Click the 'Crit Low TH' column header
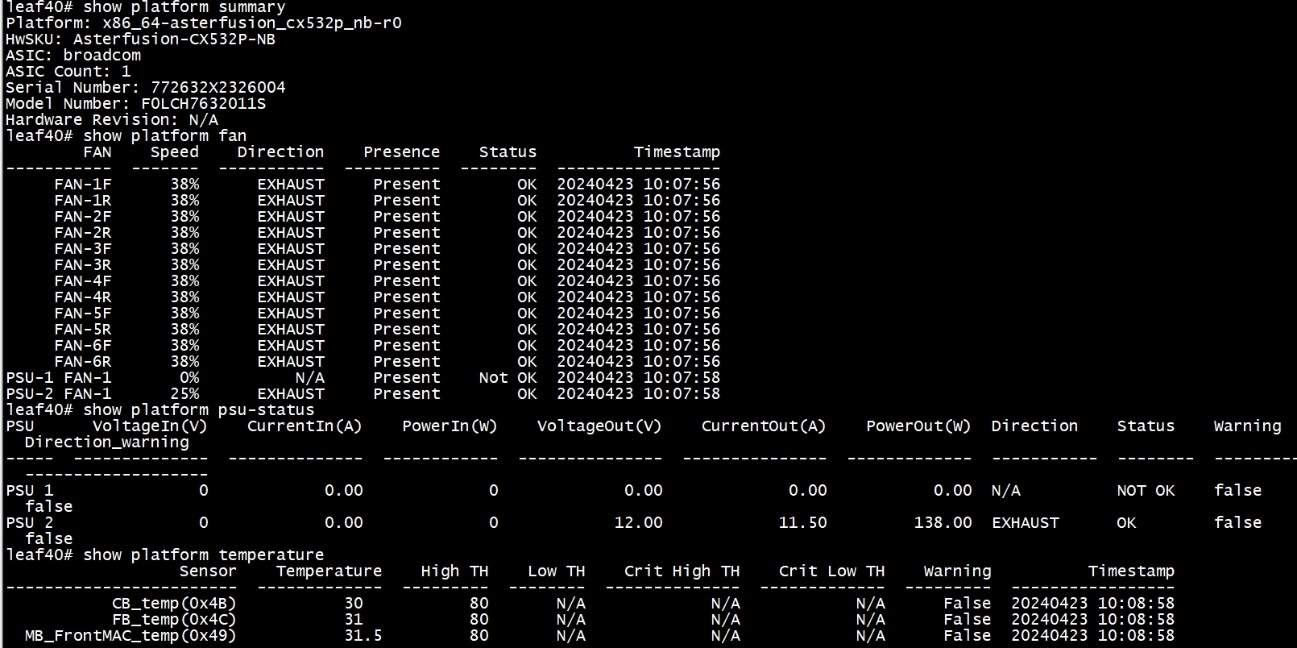The image size is (1297, 648). point(832,571)
